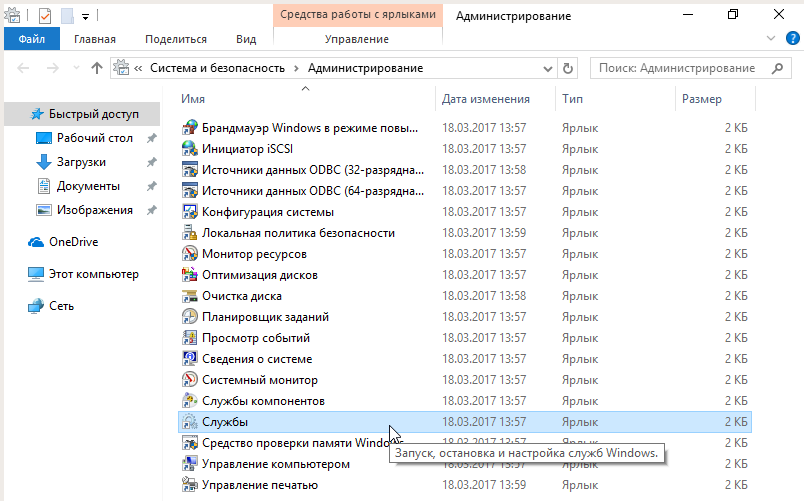The width and height of the screenshot is (804, 501).
Task: Switch to the Поделиться tab
Action: [176, 39]
